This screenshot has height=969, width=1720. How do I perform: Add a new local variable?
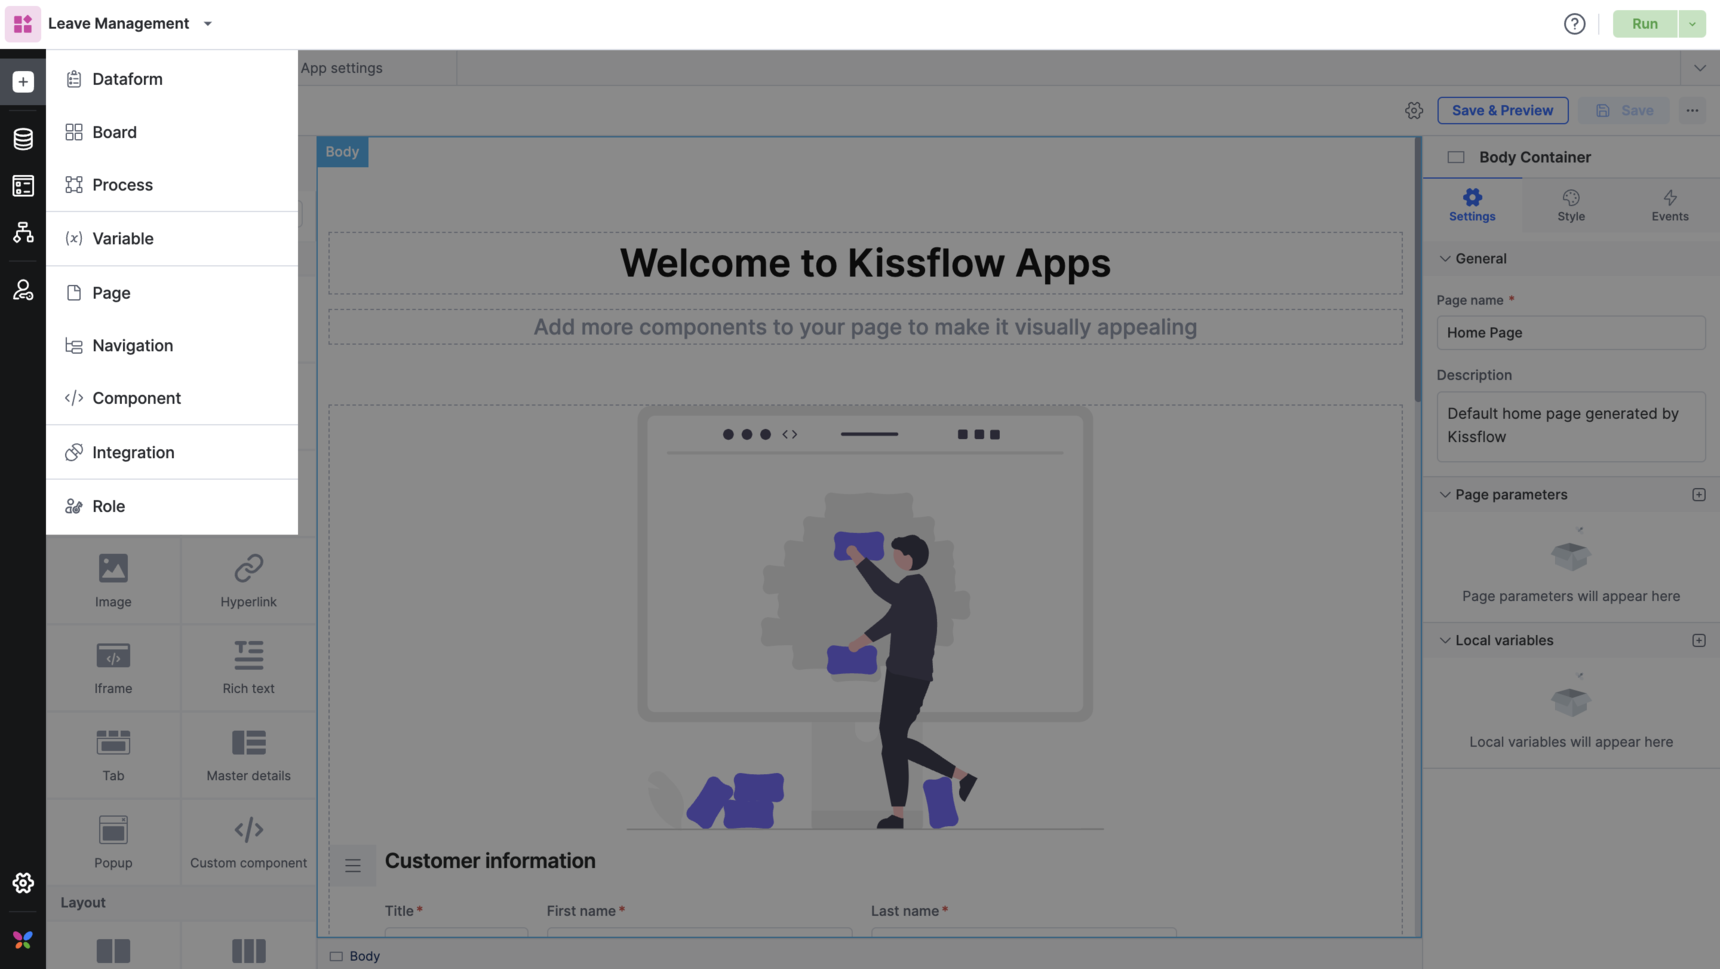click(1699, 641)
